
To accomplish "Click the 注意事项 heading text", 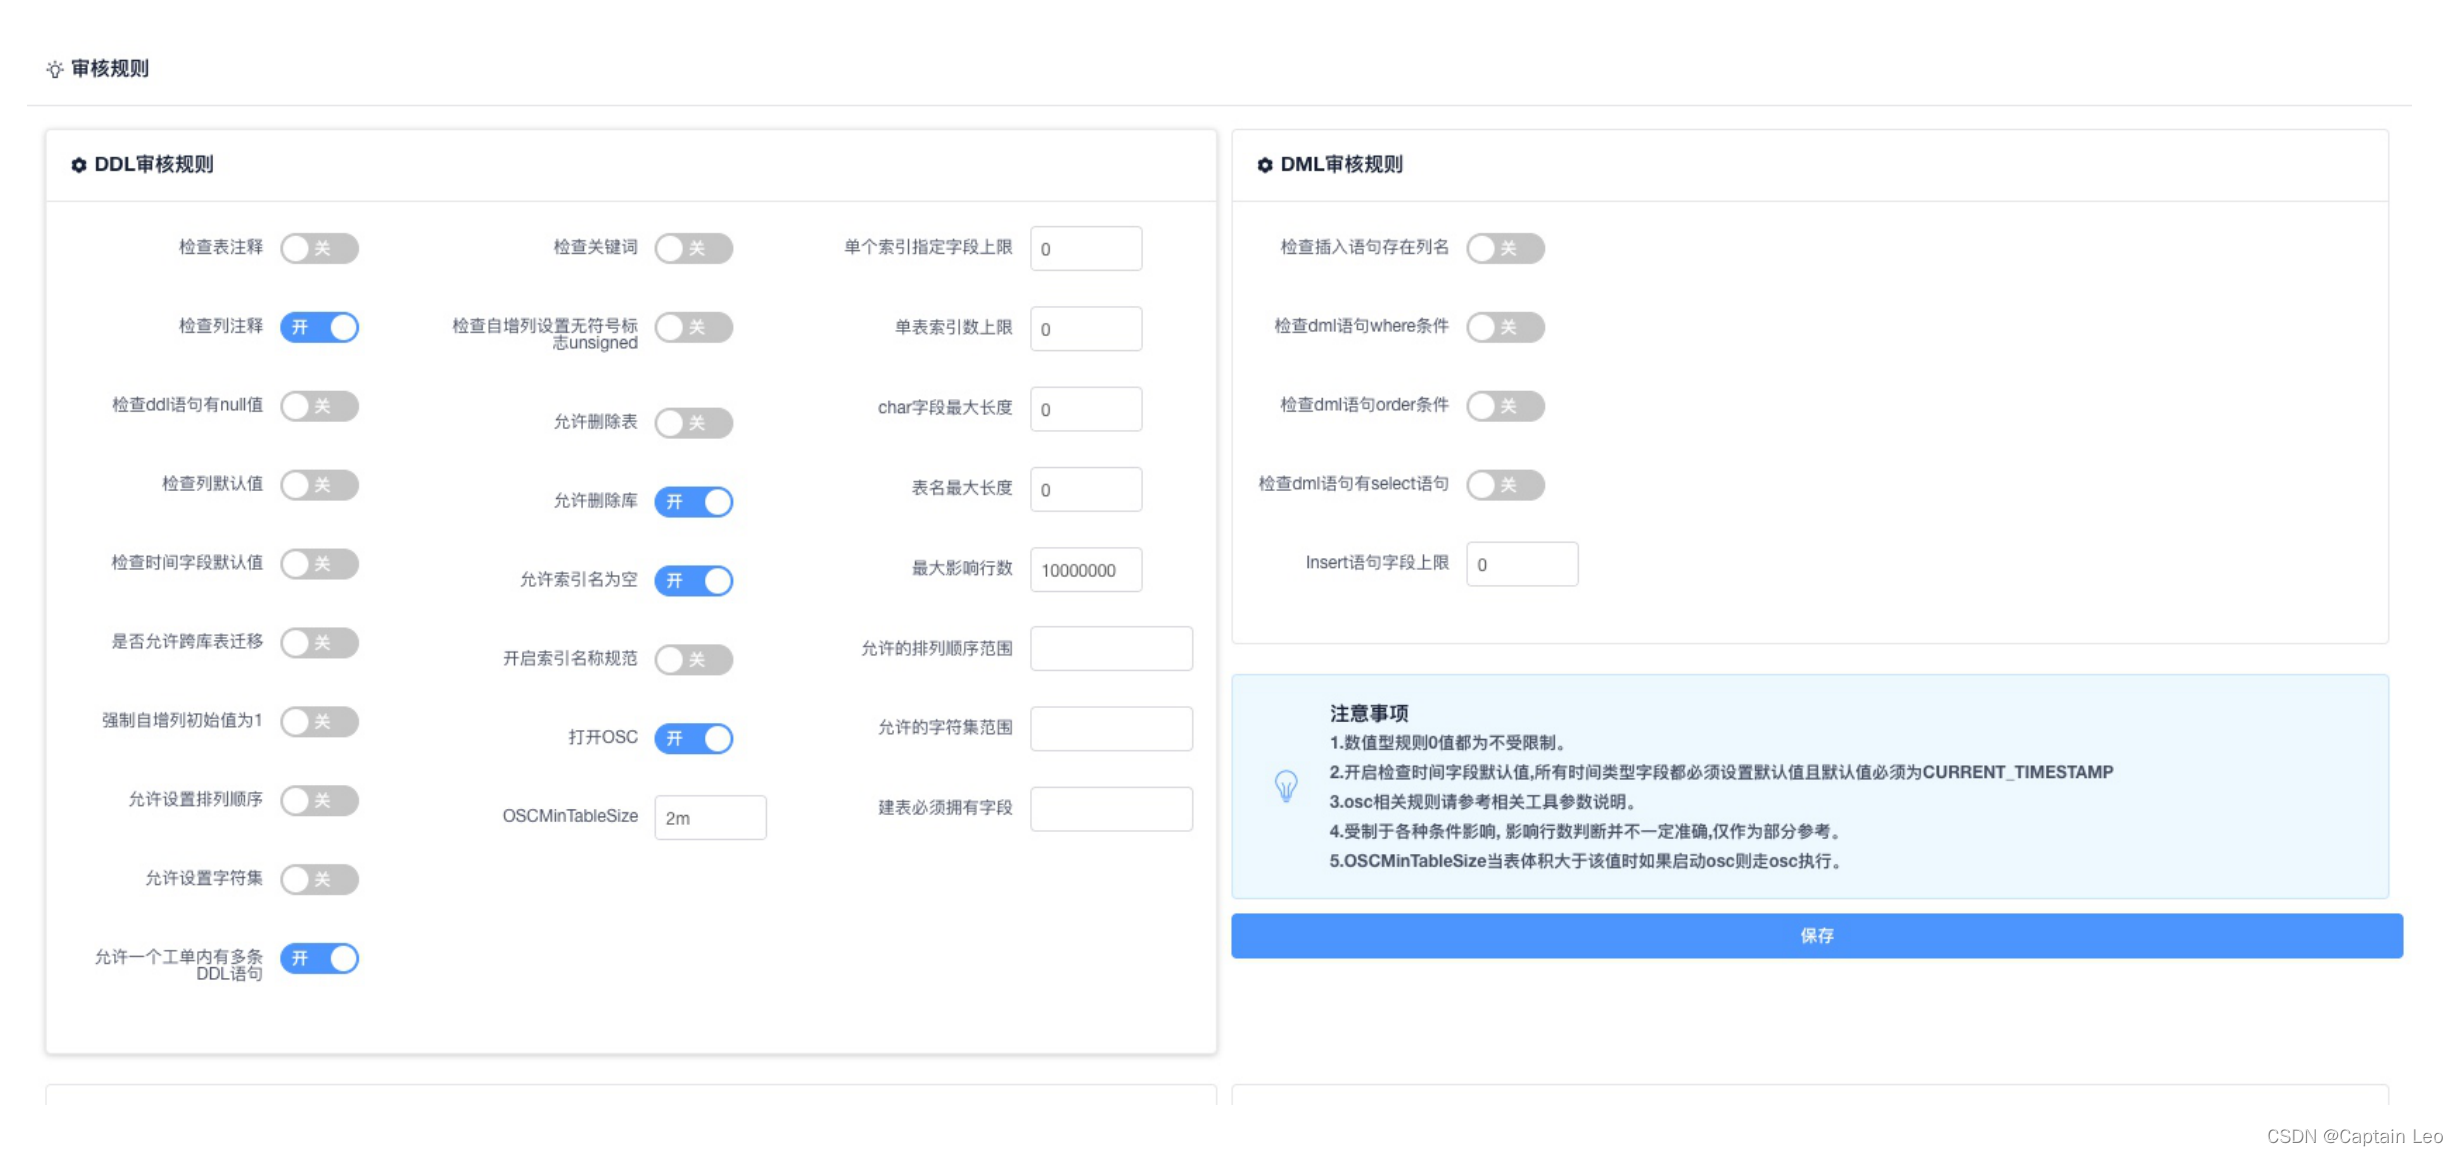I will pyautogui.click(x=1369, y=713).
